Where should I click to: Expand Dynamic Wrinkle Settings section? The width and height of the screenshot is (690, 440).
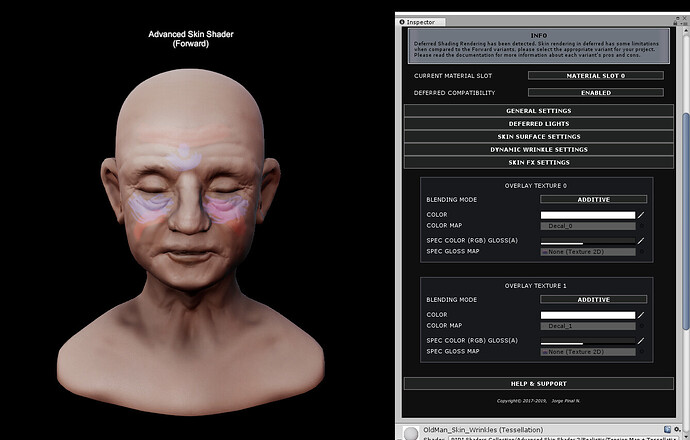(x=539, y=149)
